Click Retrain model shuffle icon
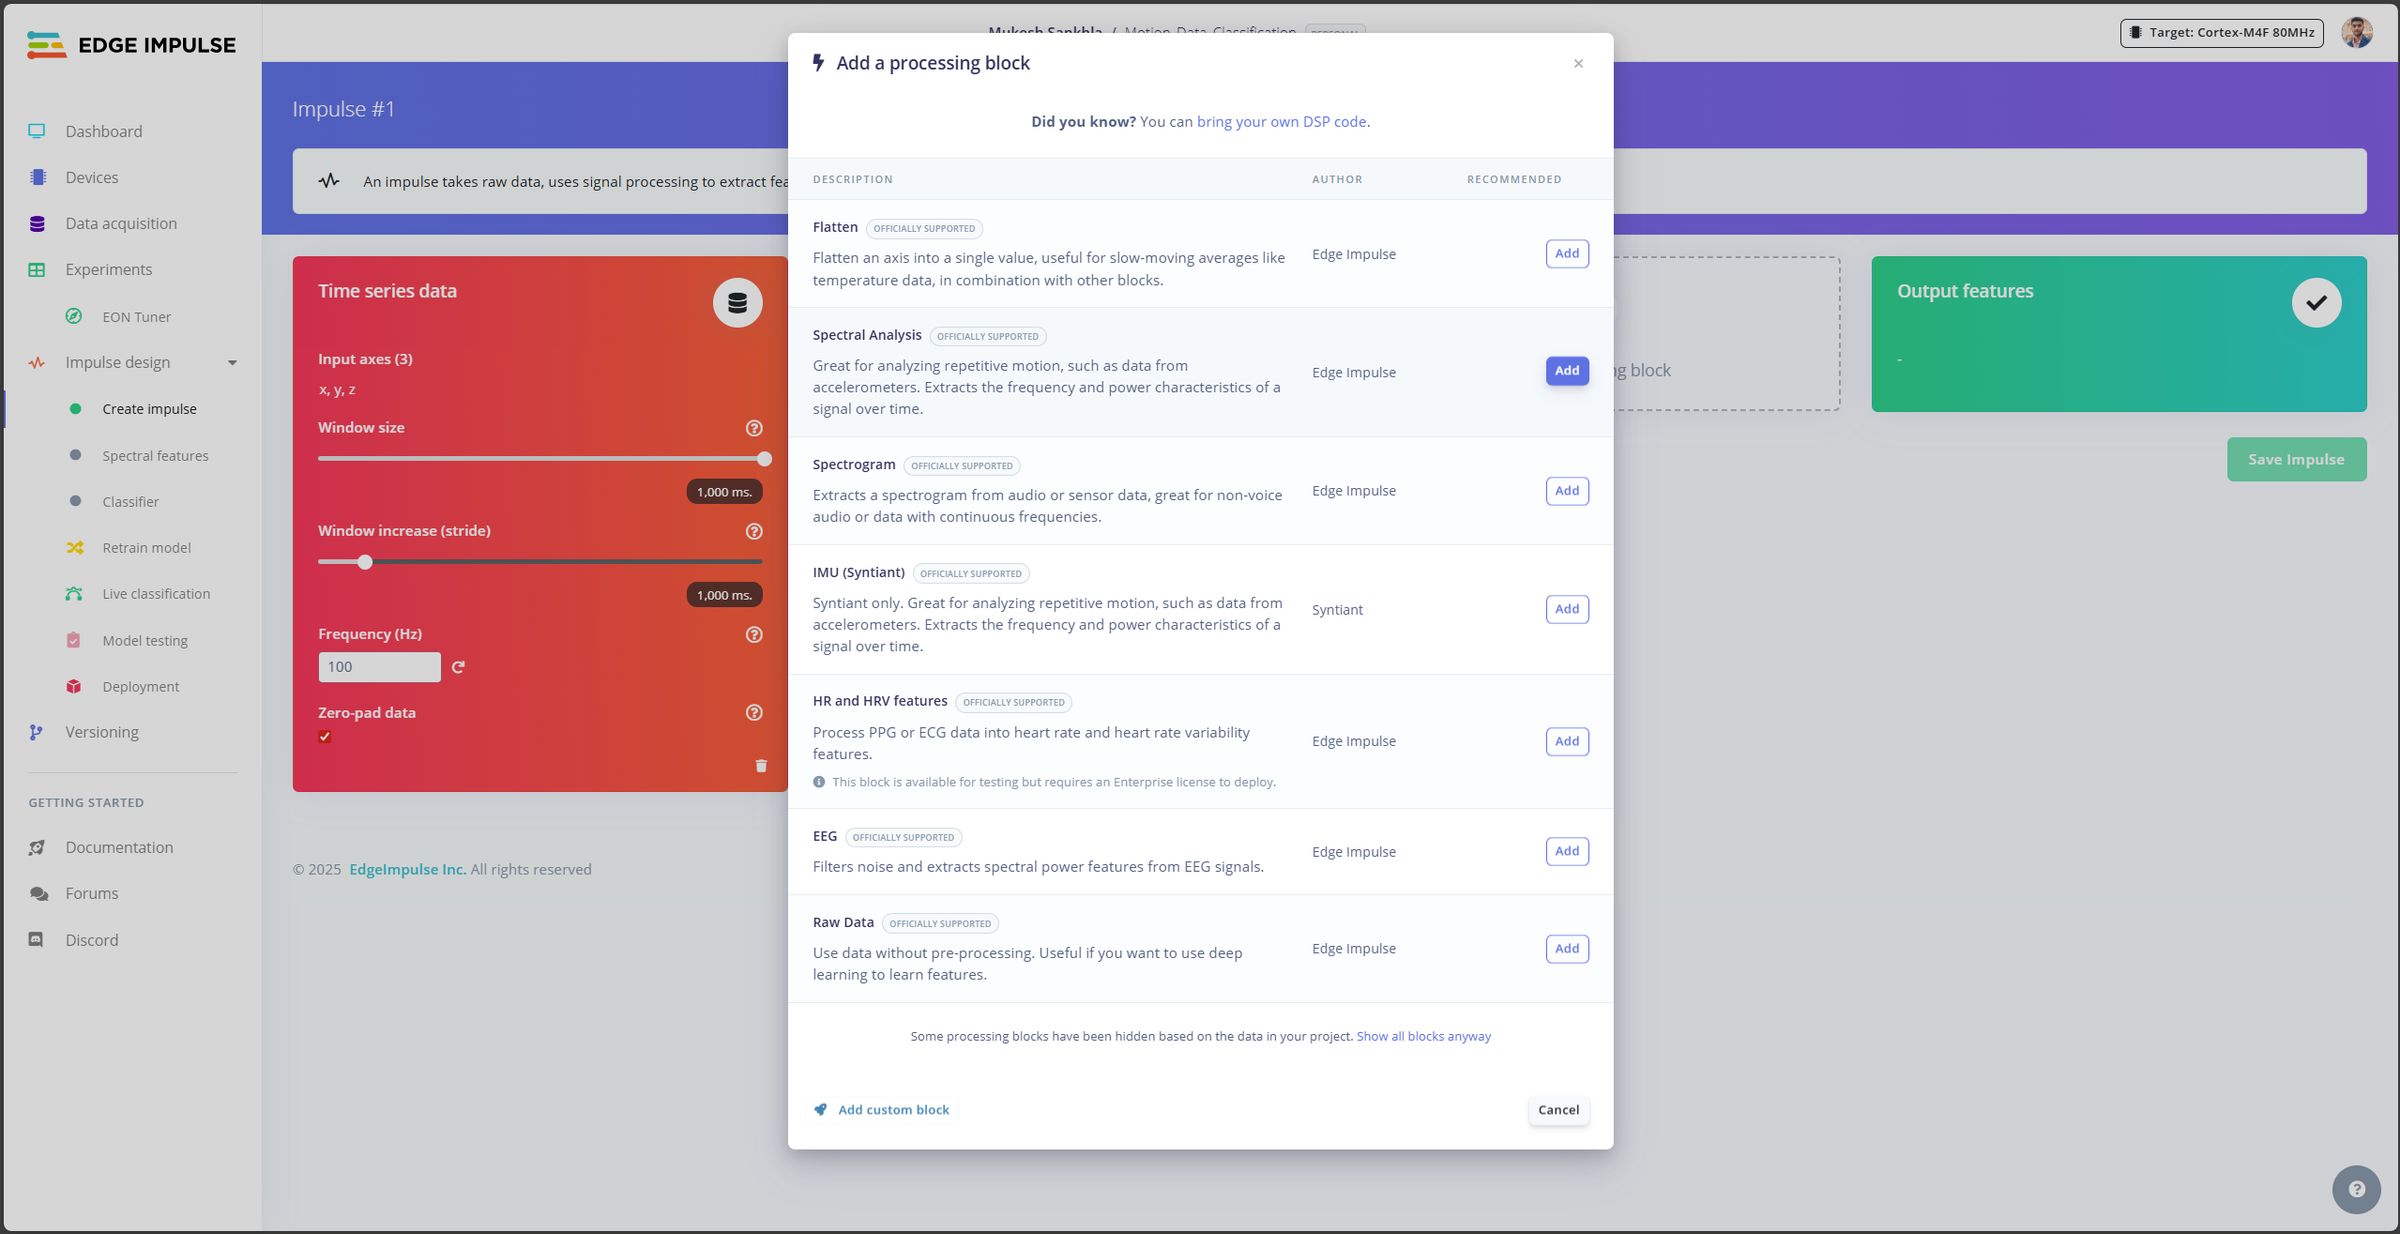The image size is (2400, 1234). pyautogui.click(x=74, y=547)
